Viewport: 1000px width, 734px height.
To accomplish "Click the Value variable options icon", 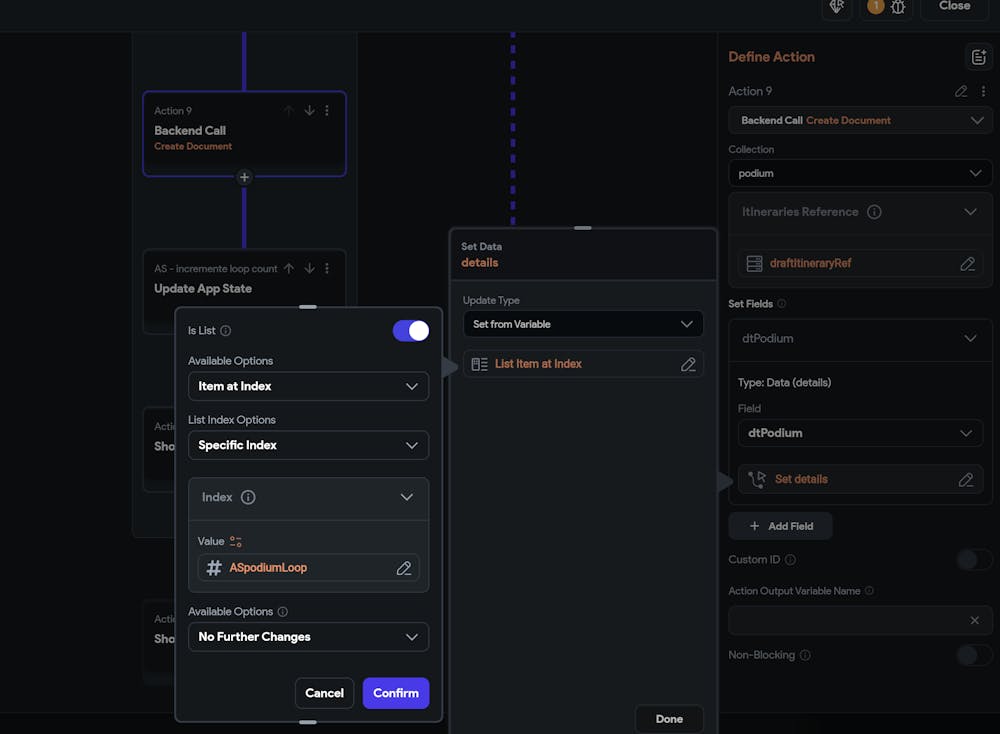I will [236, 541].
